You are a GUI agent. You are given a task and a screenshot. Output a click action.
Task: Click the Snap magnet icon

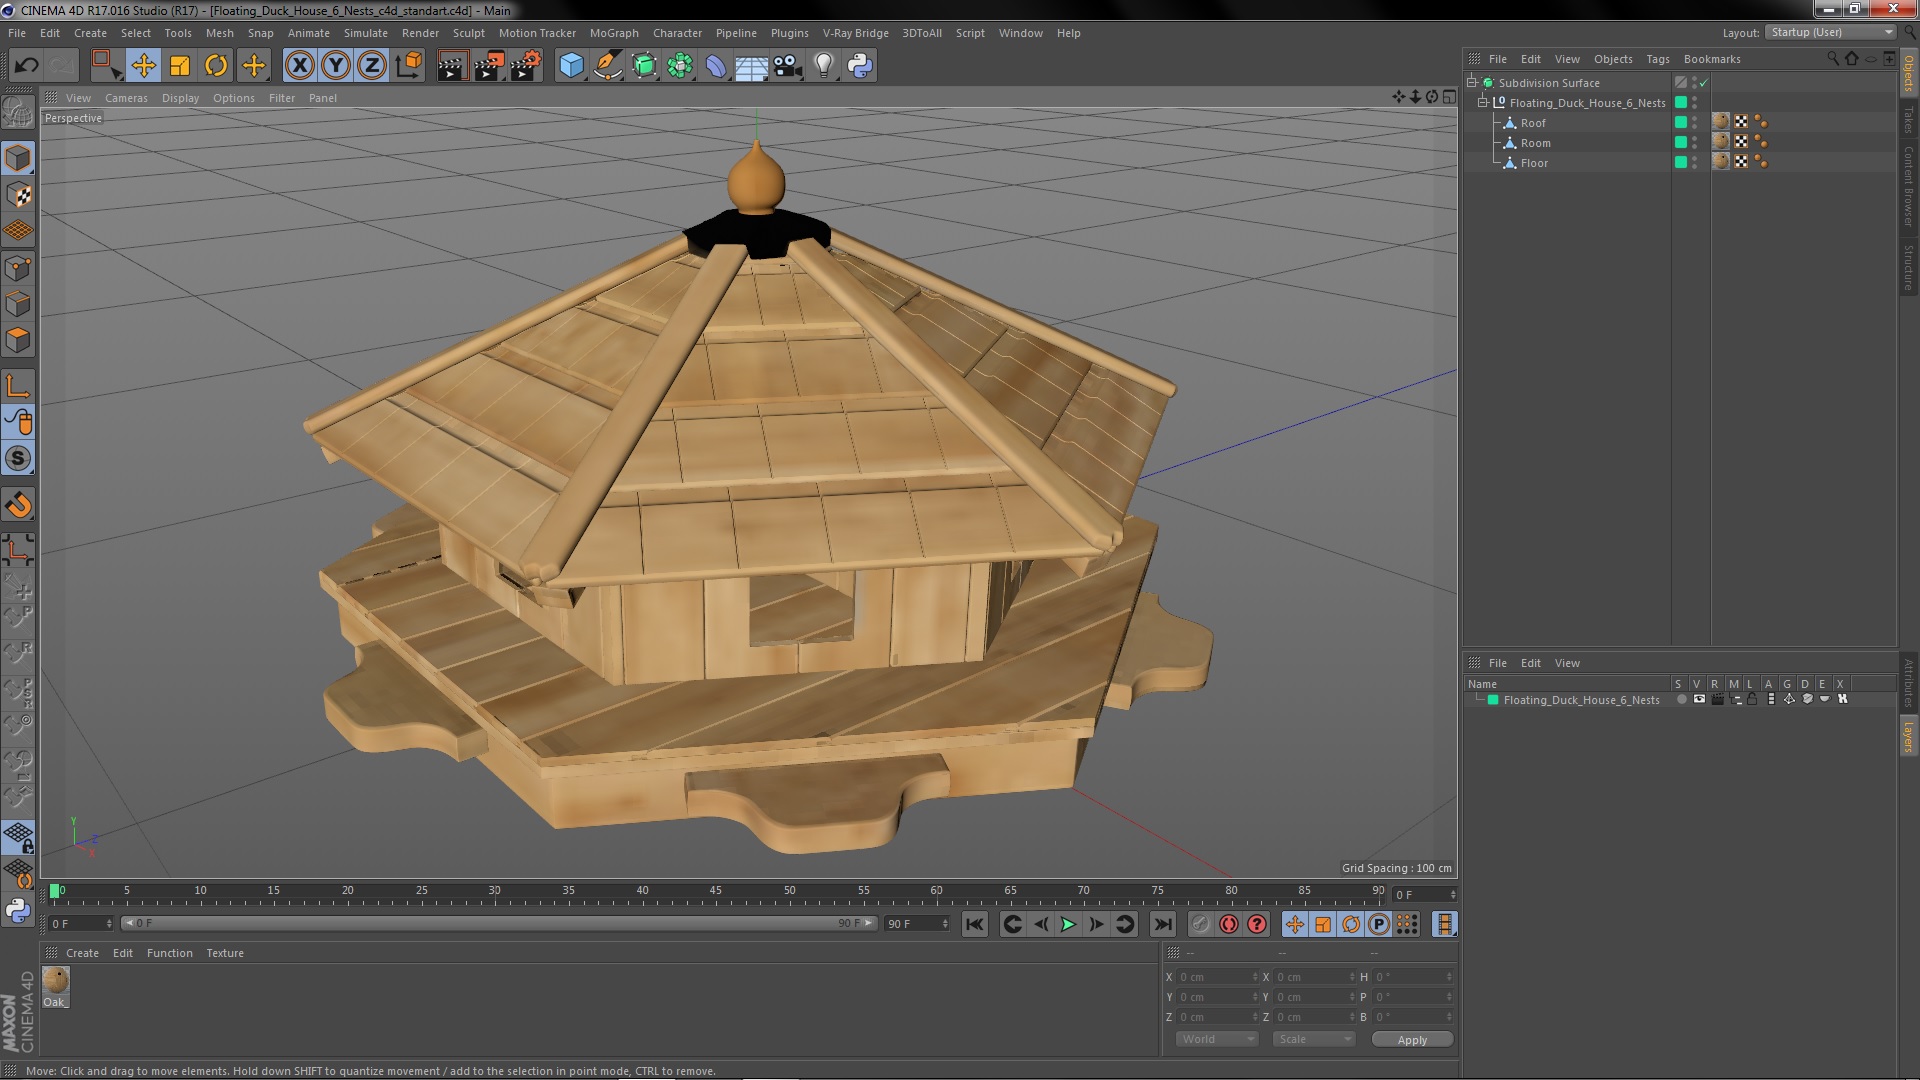pos(18,505)
